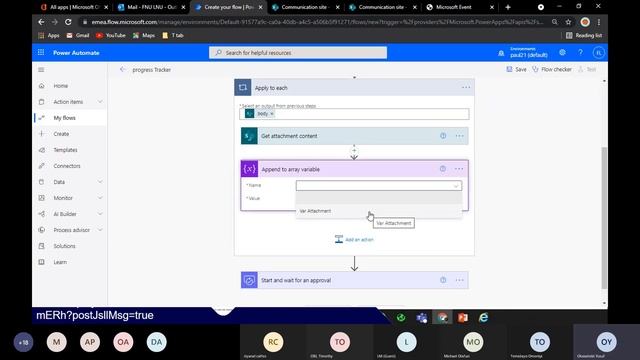Open help info on Append to array variable
The height and width of the screenshot is (360, 640).
[x=443, y=169]
